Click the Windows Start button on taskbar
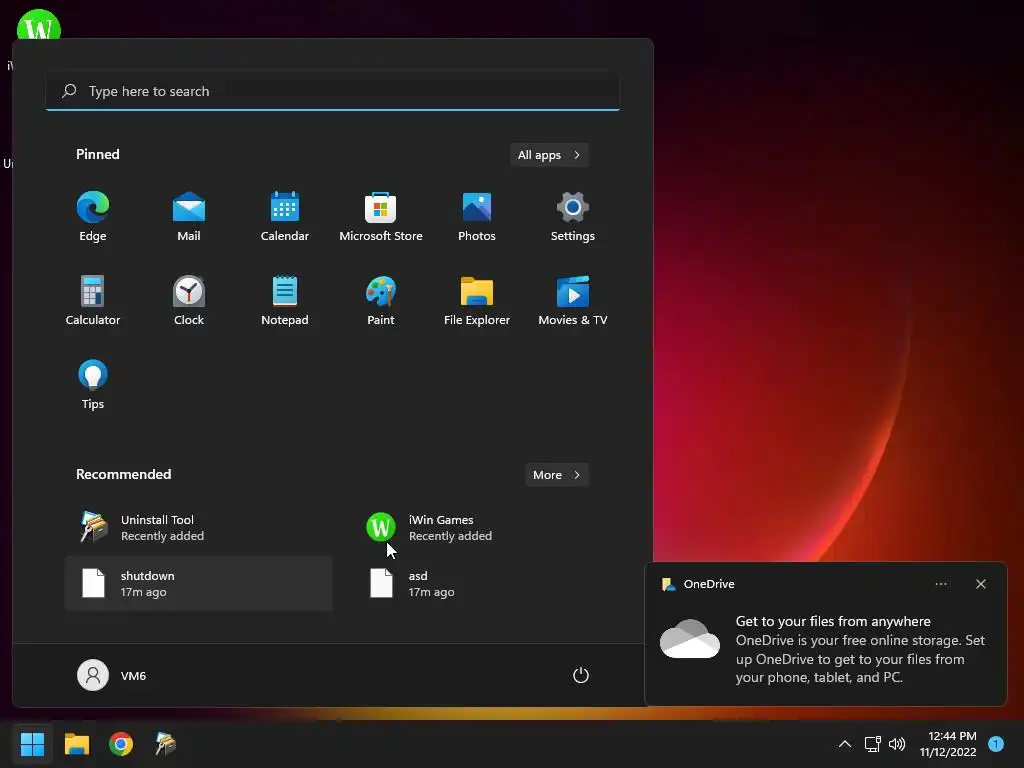This screenshot has width=1024, height=768. 32,744
